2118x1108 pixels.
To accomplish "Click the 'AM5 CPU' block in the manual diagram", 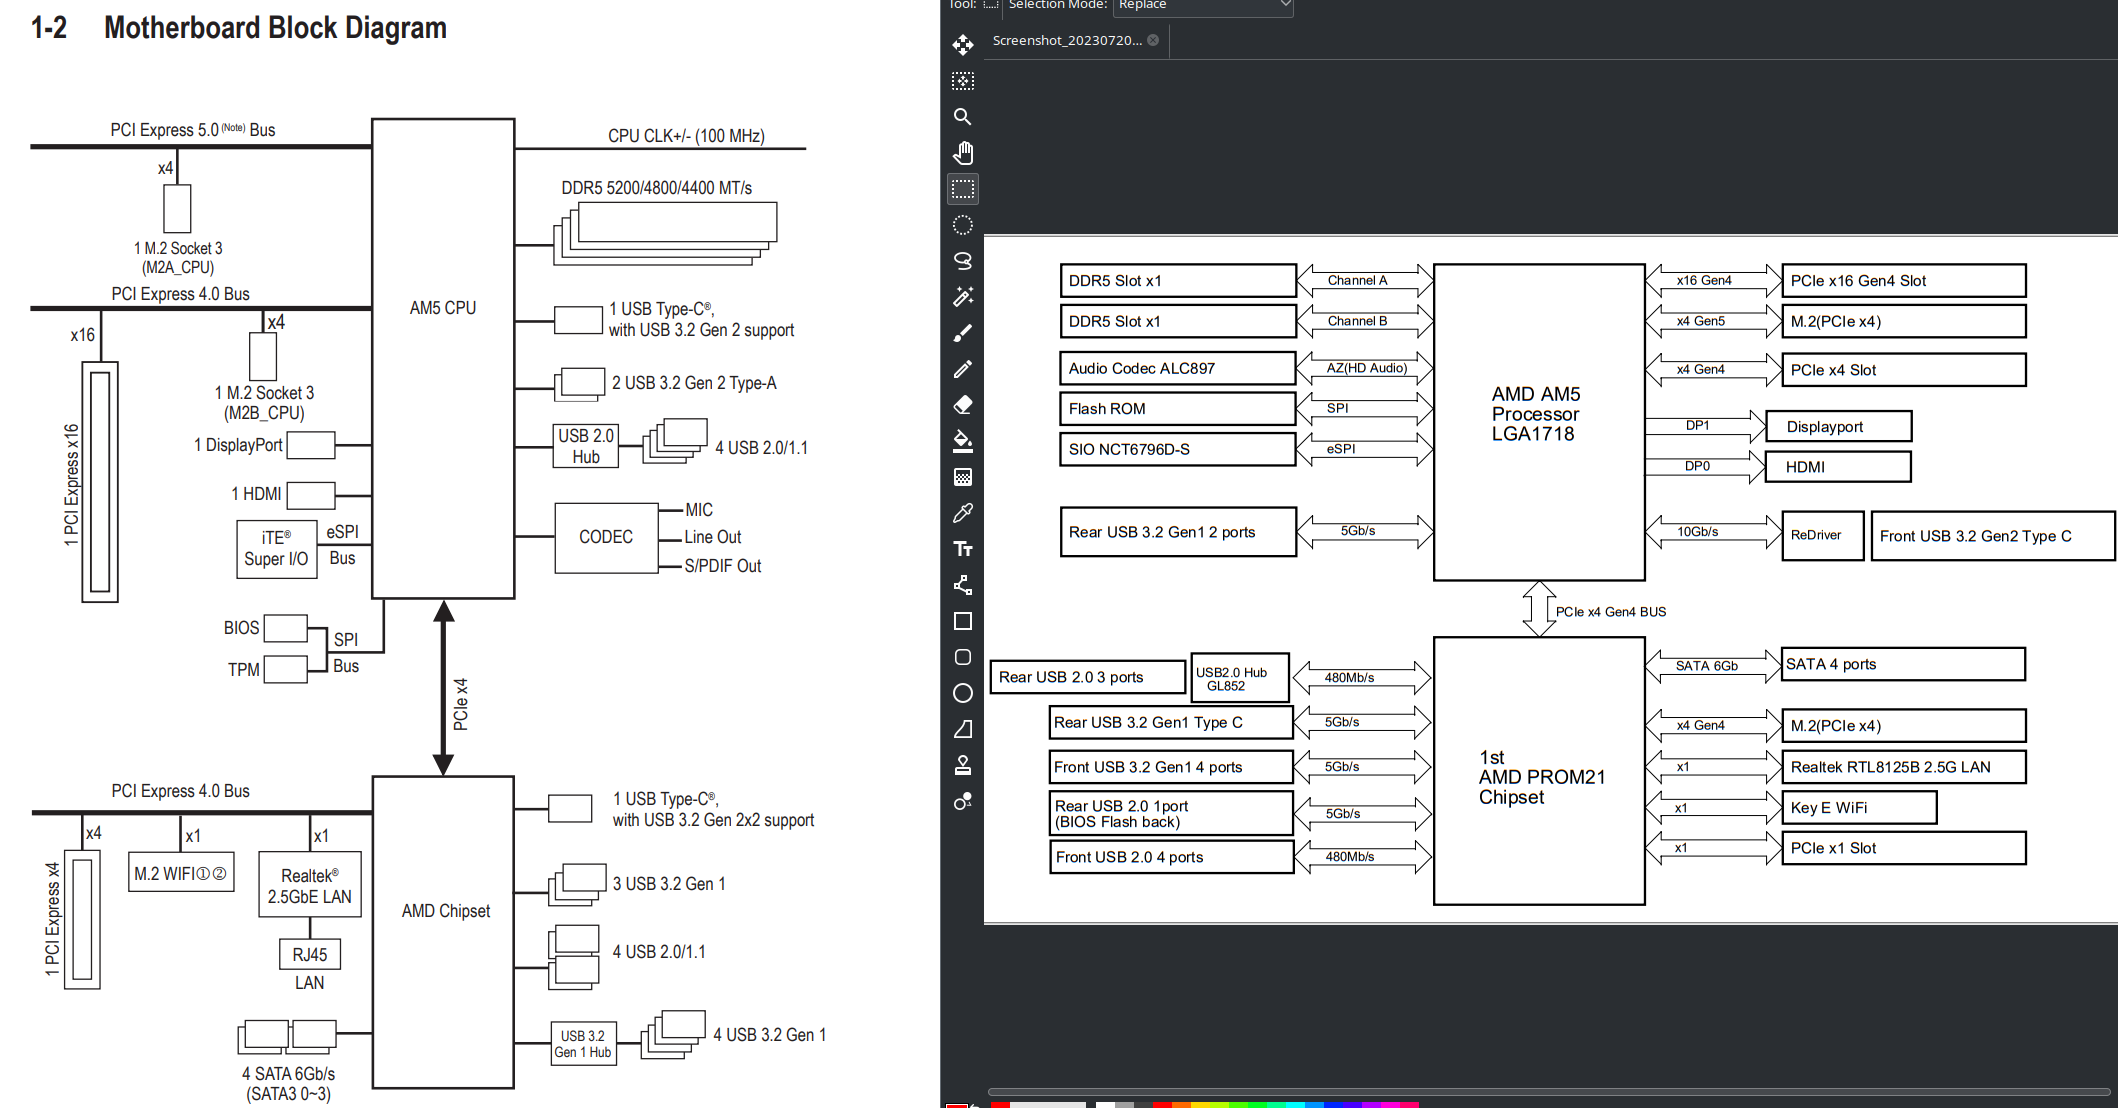I will pyautogui.click(x=443, y=358).
